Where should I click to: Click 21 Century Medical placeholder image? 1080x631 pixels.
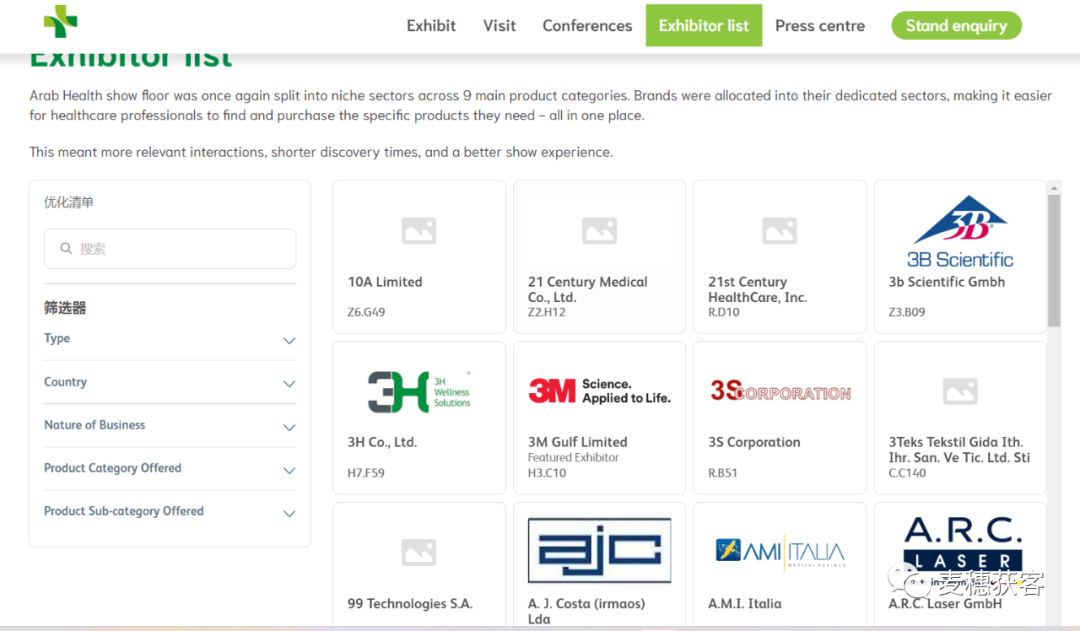tap(599, 231)
